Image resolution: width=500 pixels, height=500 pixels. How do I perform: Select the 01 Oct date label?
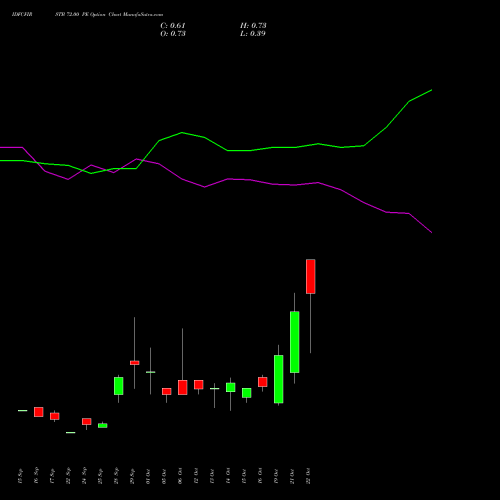(x=148, y=476)
